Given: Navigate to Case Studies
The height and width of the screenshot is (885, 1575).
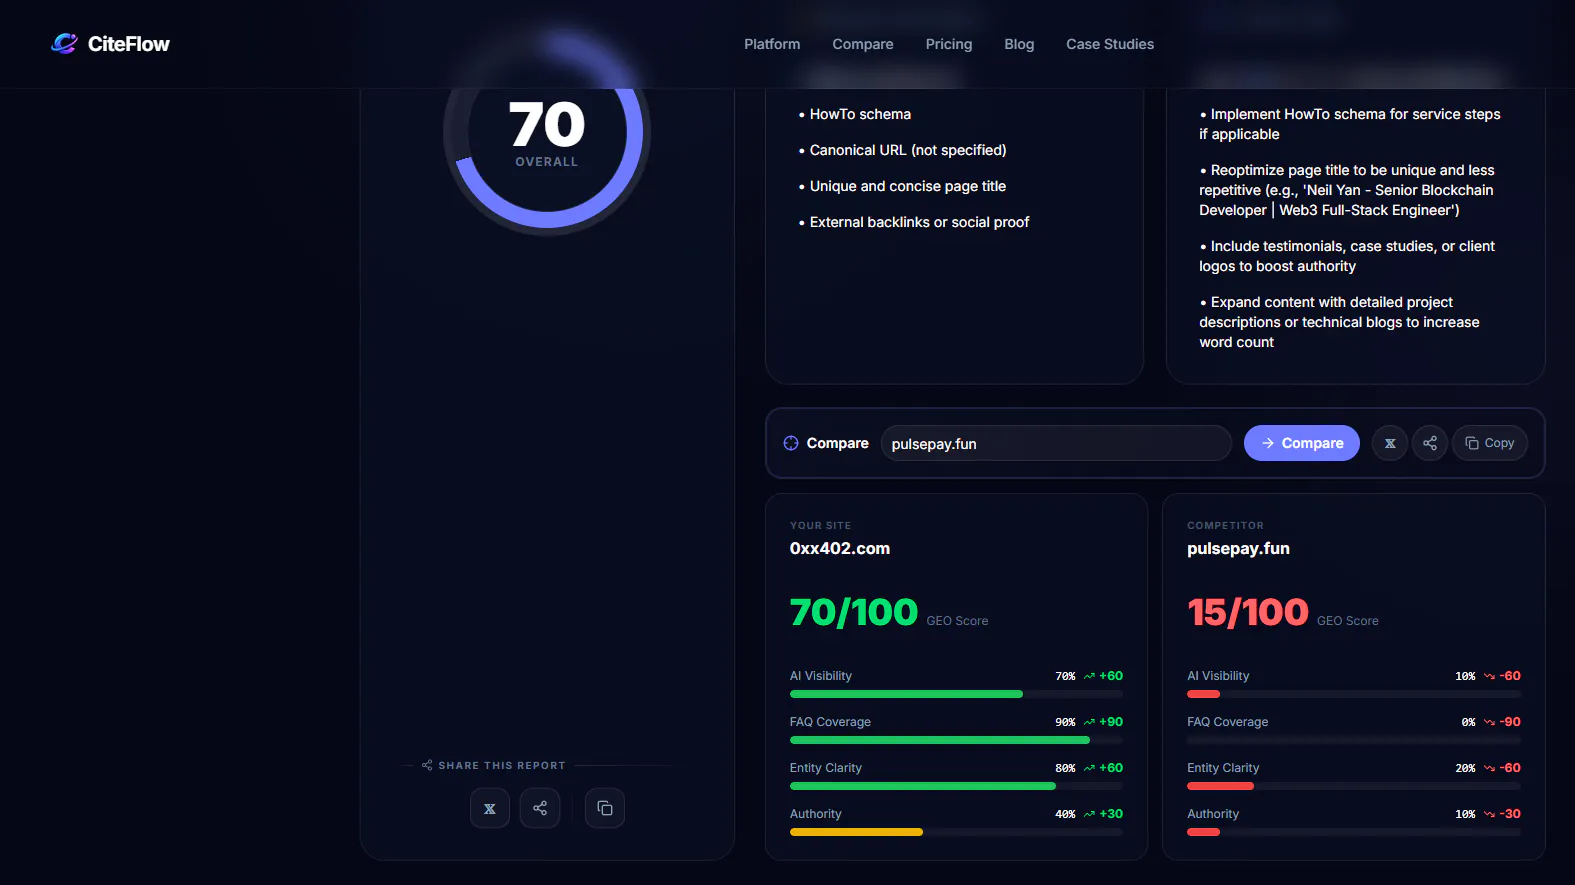Looking at the screenshot, I should click(1110, 44).
